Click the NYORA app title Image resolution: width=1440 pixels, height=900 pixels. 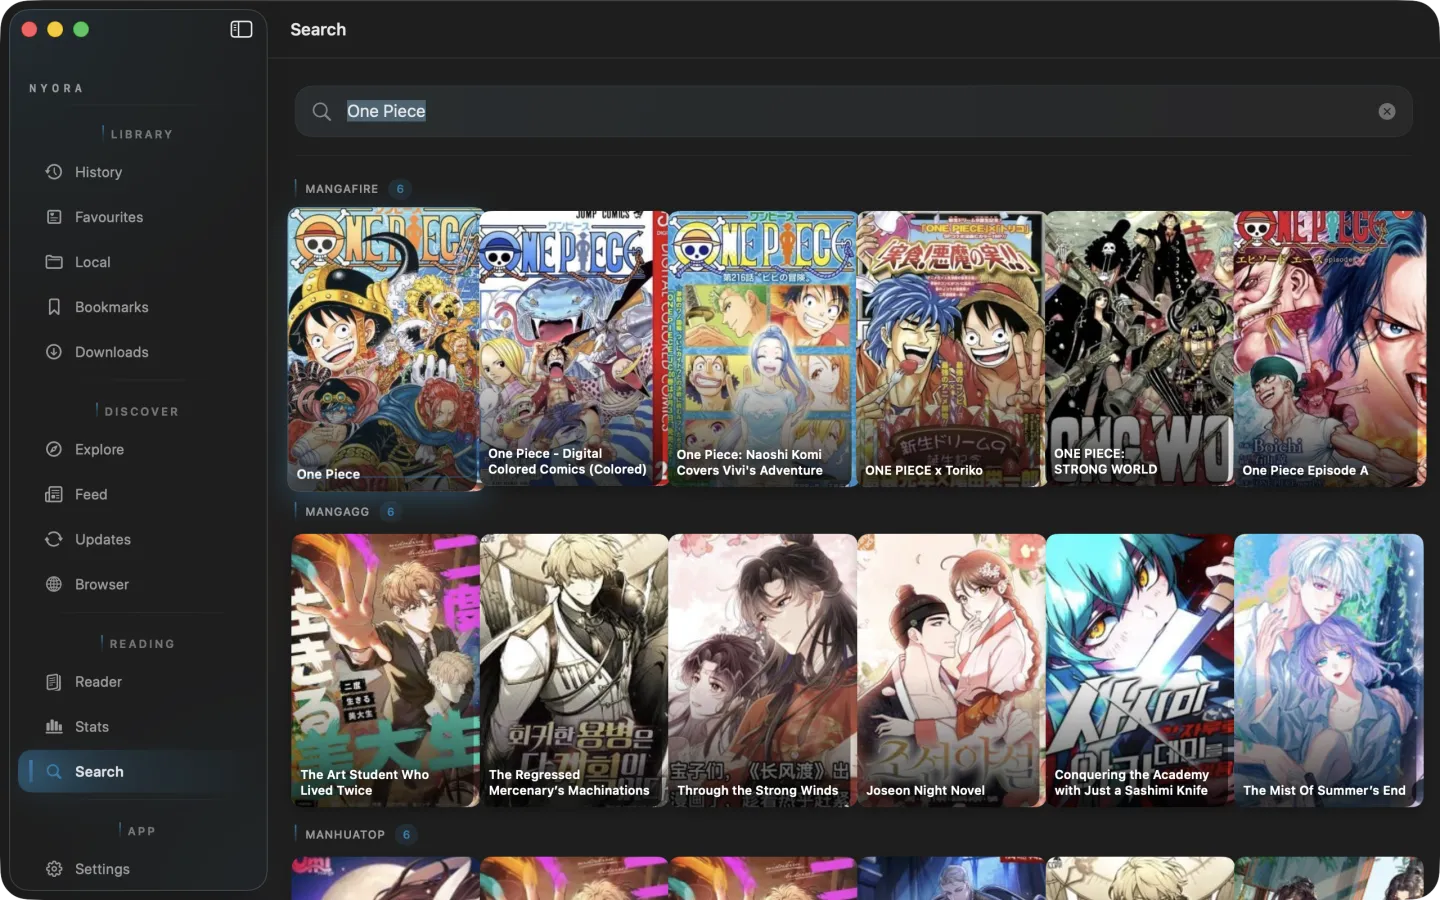[x=56, y=88]
